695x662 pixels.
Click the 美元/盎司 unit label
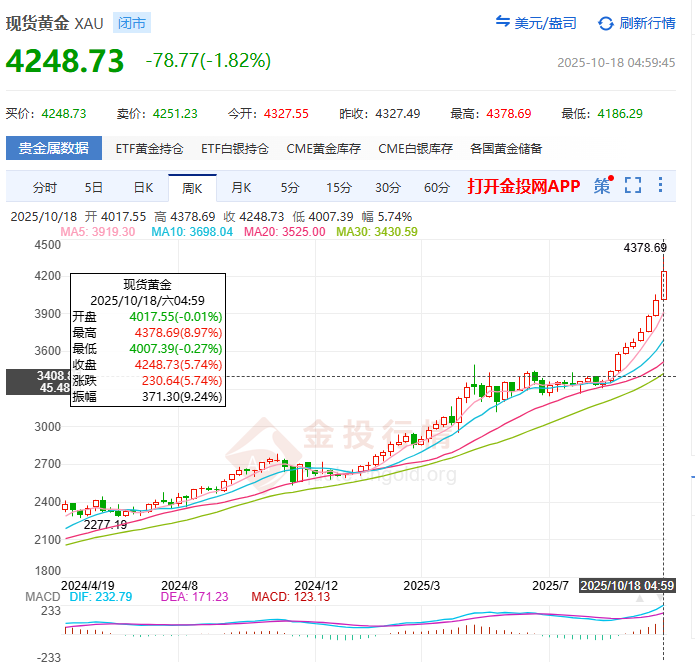(546, 23)
